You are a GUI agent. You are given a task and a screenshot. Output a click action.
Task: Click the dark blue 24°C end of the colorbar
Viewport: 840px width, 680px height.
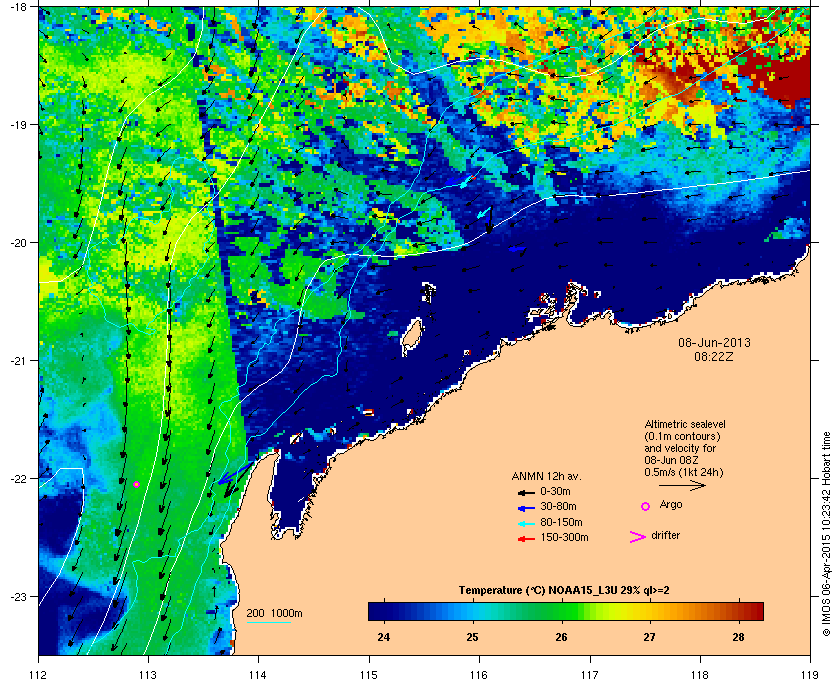377,611
